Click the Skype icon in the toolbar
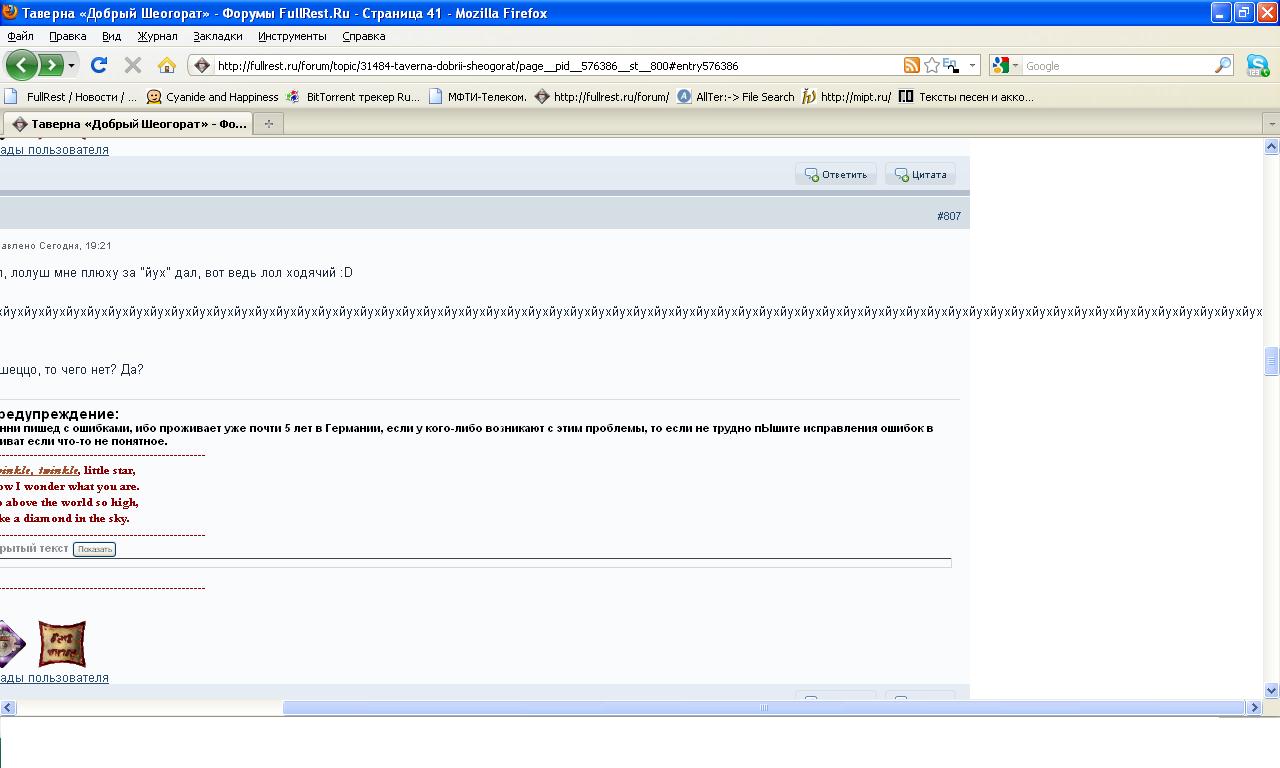This screenshot has width=1280, height=768. click(x=1257, y=66)
